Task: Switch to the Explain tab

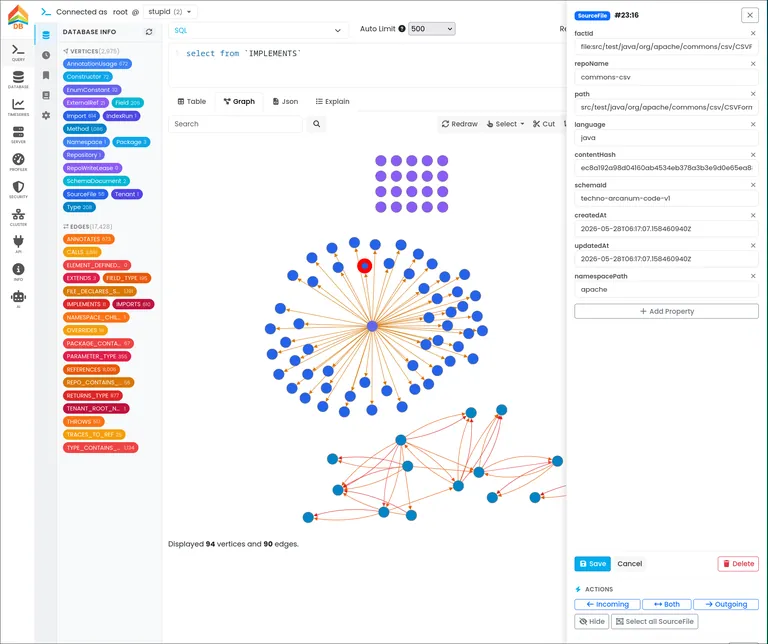Action: 333,101
